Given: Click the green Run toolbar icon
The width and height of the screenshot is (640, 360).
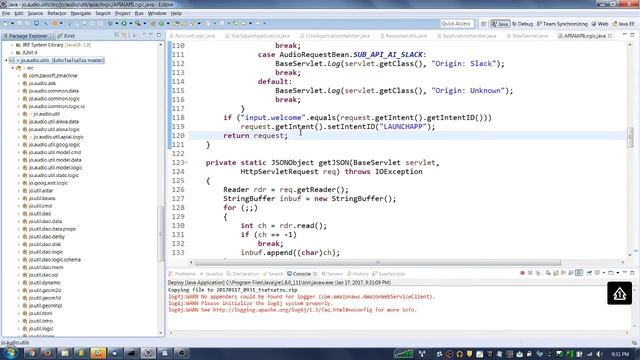Looking at the screenshot, I should pos(124,24).
